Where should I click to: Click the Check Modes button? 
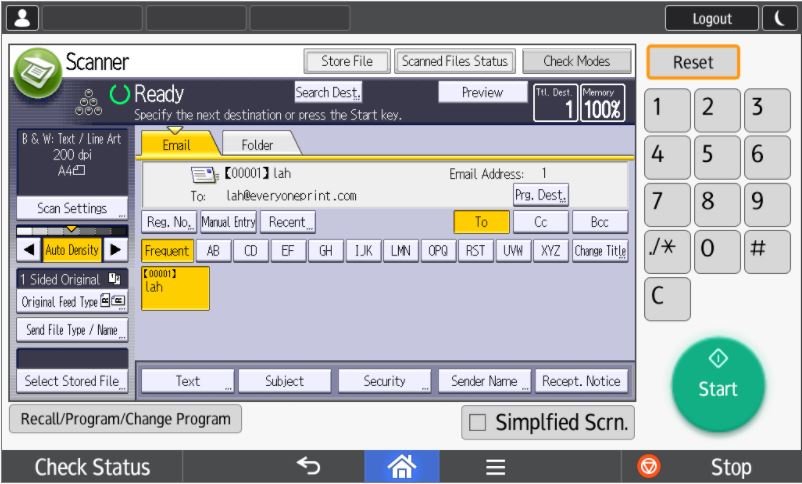click(x=577, y=61)
